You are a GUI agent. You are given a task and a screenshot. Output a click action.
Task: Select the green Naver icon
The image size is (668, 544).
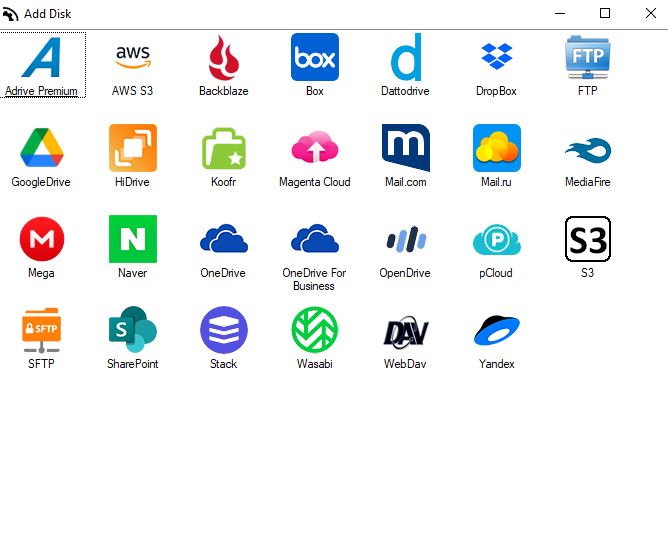pos(133,239)
